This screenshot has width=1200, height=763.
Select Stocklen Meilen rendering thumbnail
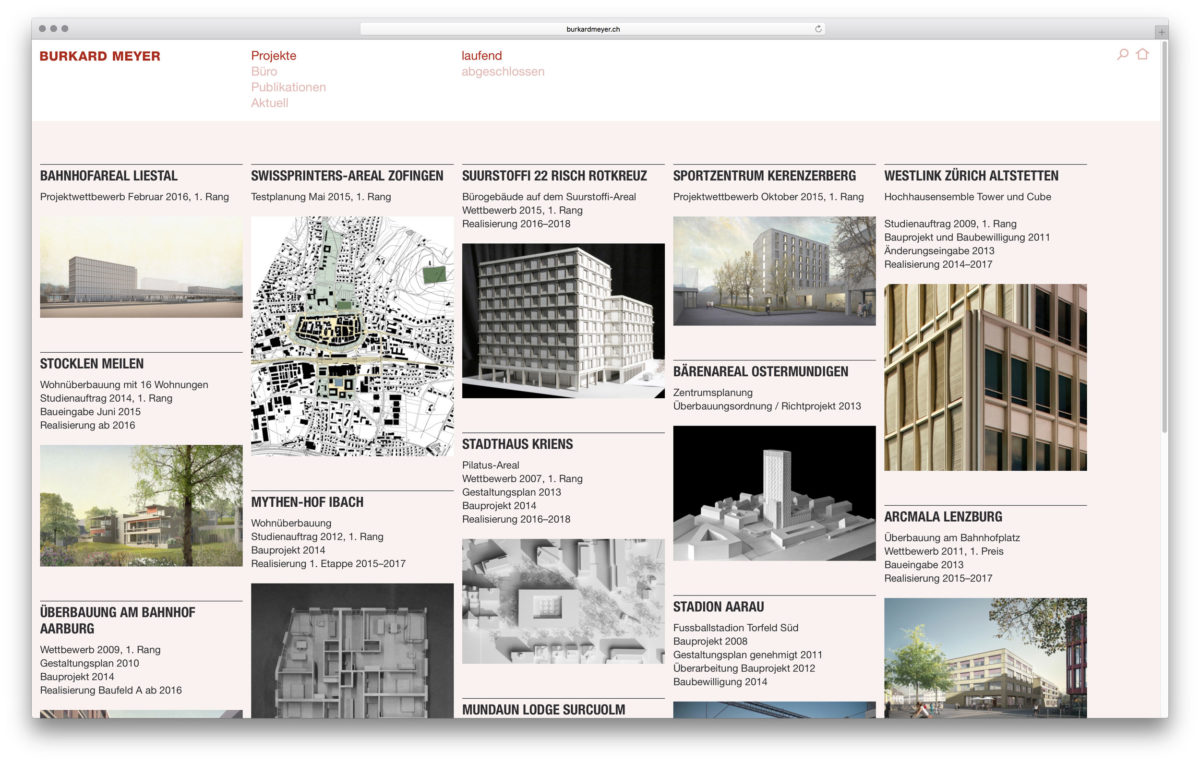(141, 505)
